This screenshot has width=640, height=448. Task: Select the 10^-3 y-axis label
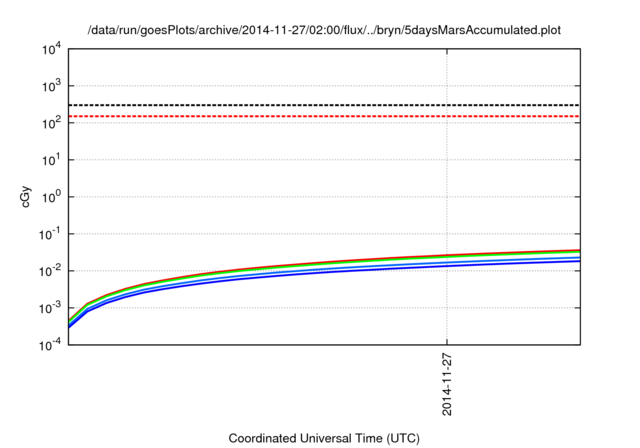pos(49,308)
